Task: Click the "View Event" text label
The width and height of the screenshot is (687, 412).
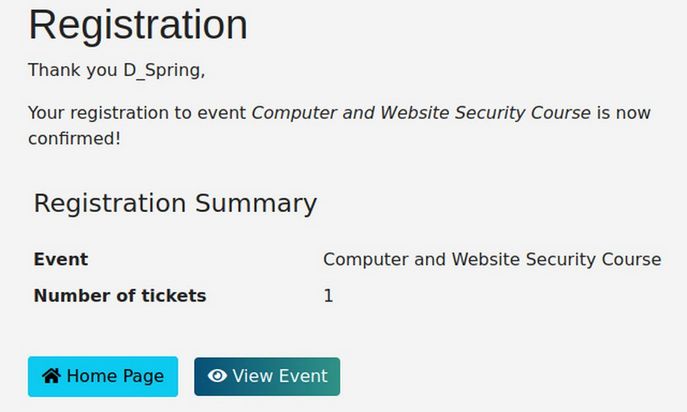Action: (280, 376)
